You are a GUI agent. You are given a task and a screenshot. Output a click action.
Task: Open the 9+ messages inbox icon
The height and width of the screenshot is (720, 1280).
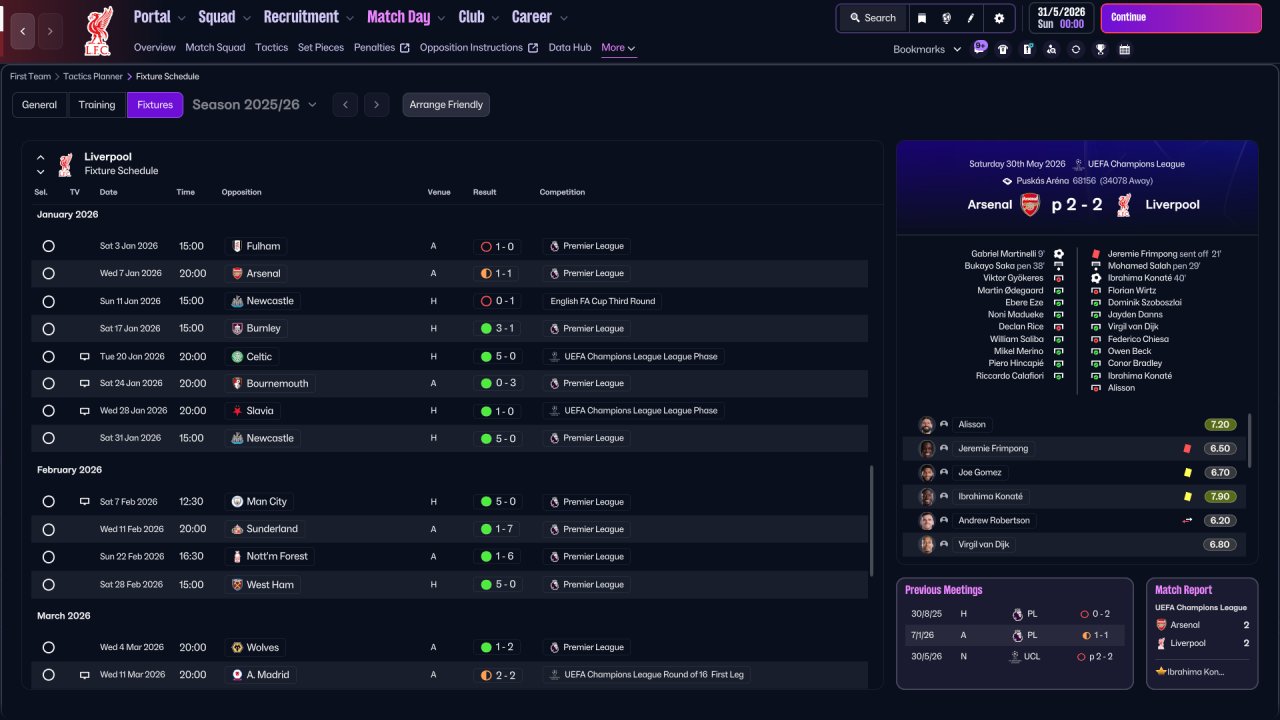coord(979,48)
